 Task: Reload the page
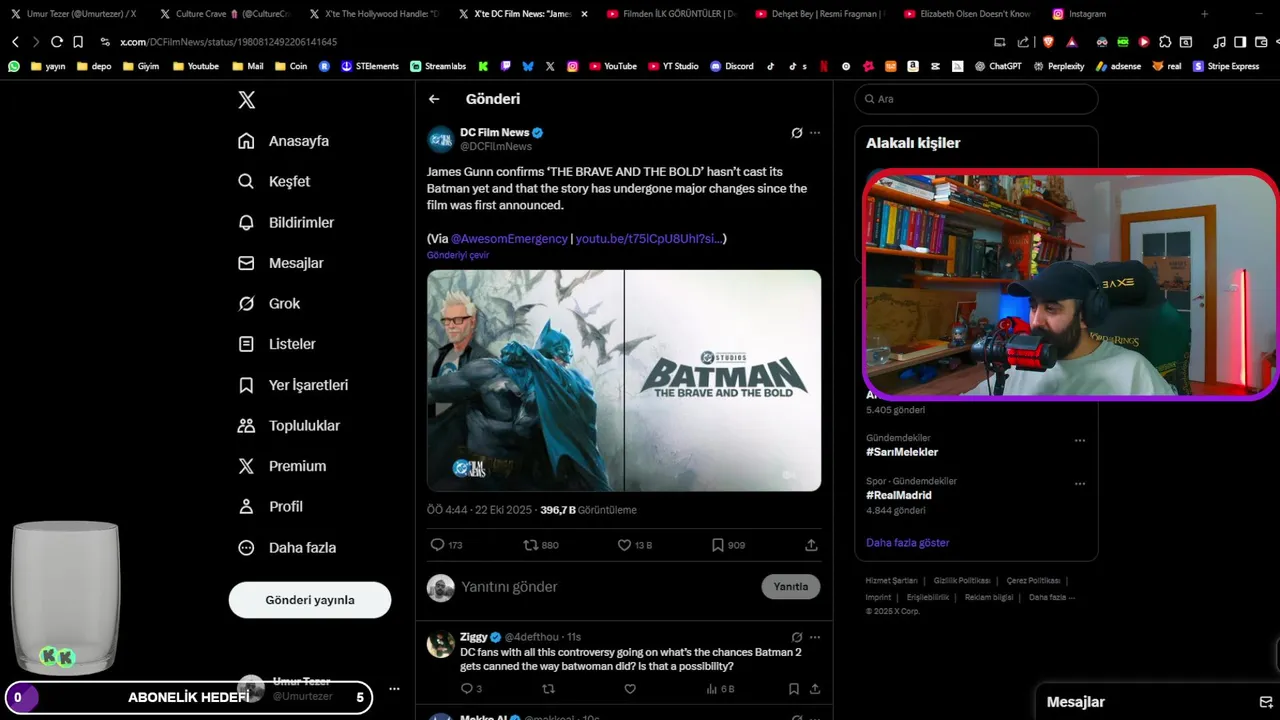(x=57, y=42)
